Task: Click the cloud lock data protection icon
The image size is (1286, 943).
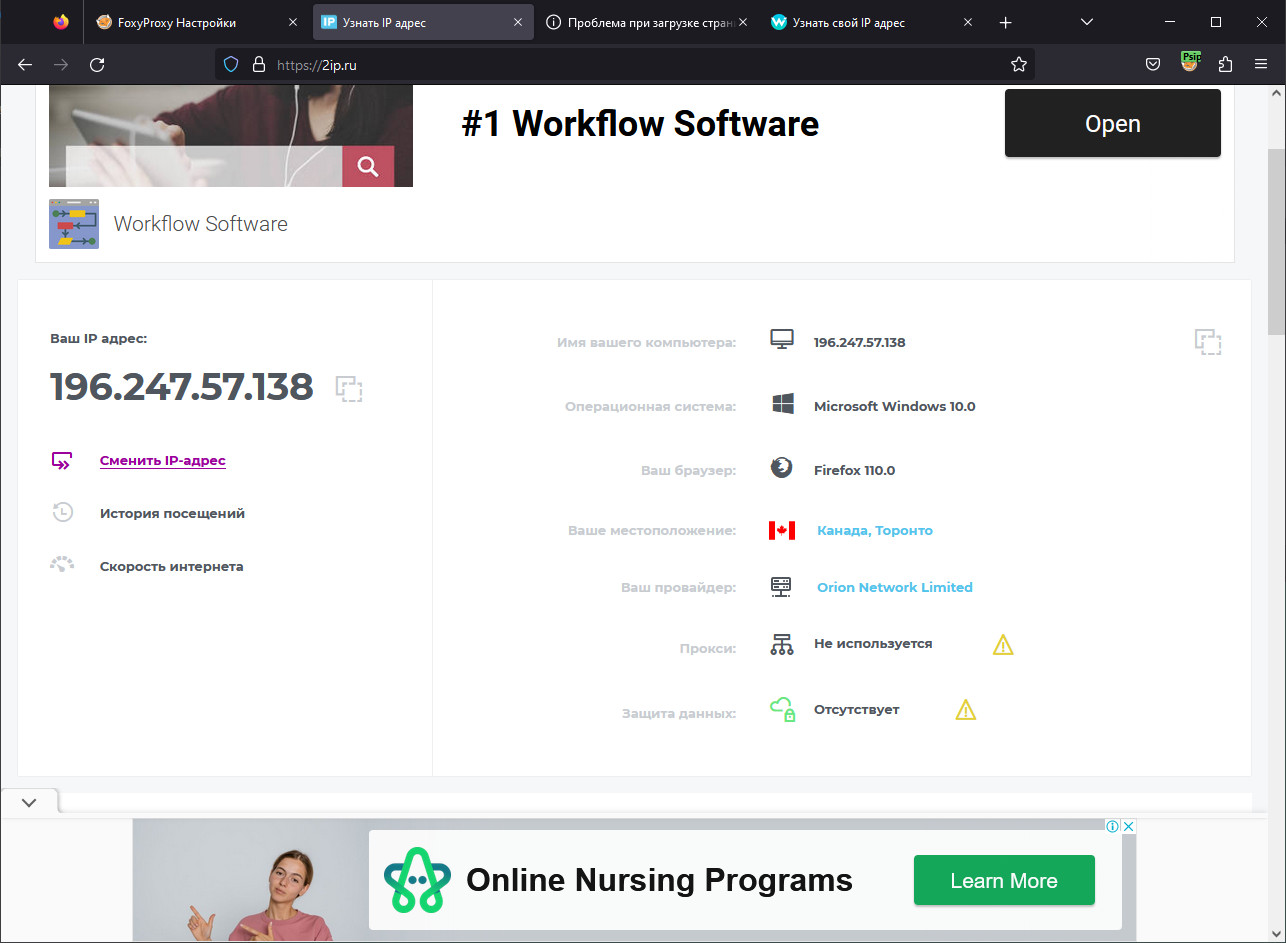Action: pyautogui.click(x=782, y=709)
